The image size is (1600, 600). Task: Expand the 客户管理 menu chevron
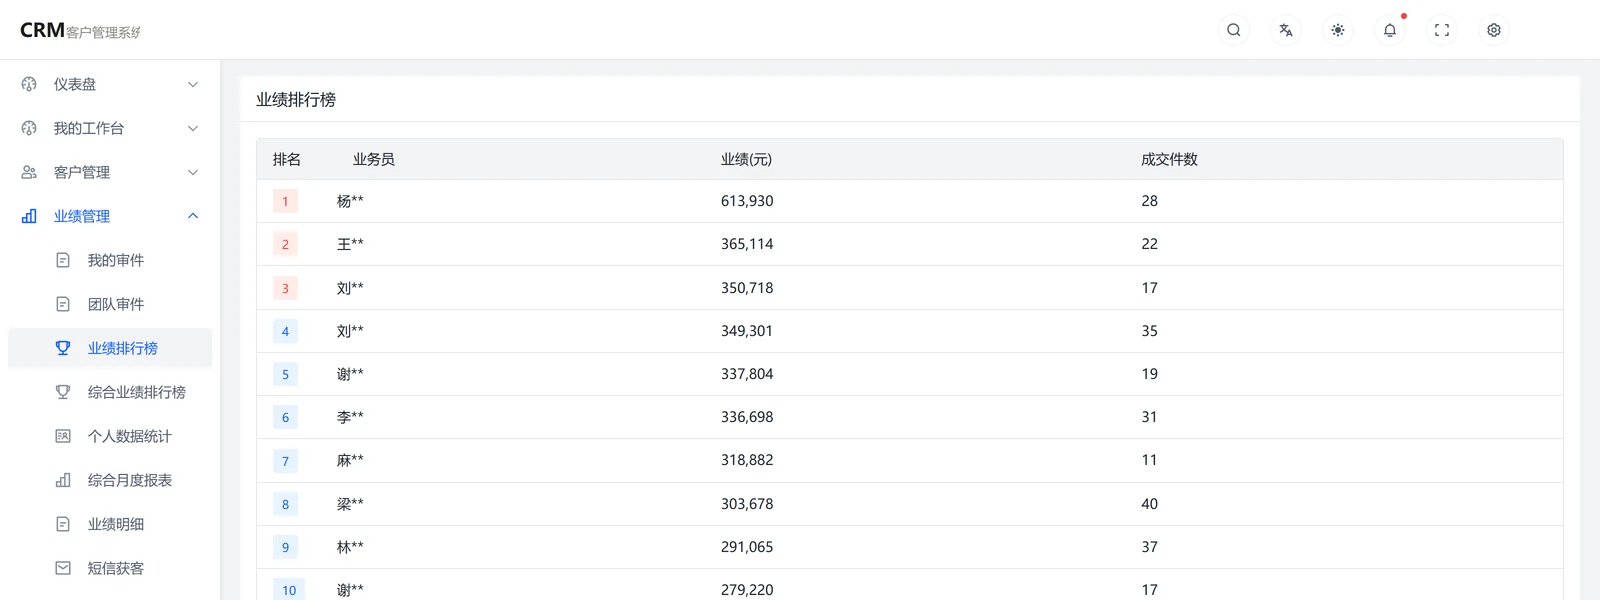point(193,172)
